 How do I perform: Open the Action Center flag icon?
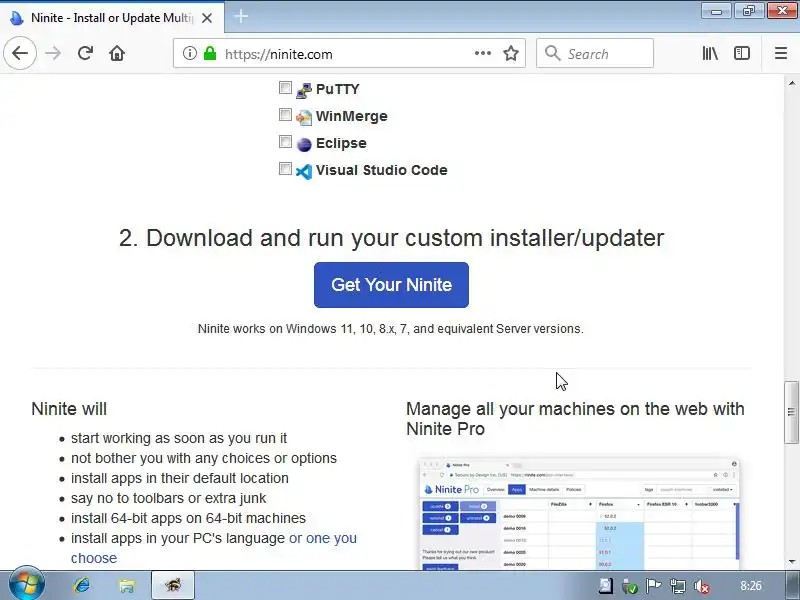pos(654,586)
